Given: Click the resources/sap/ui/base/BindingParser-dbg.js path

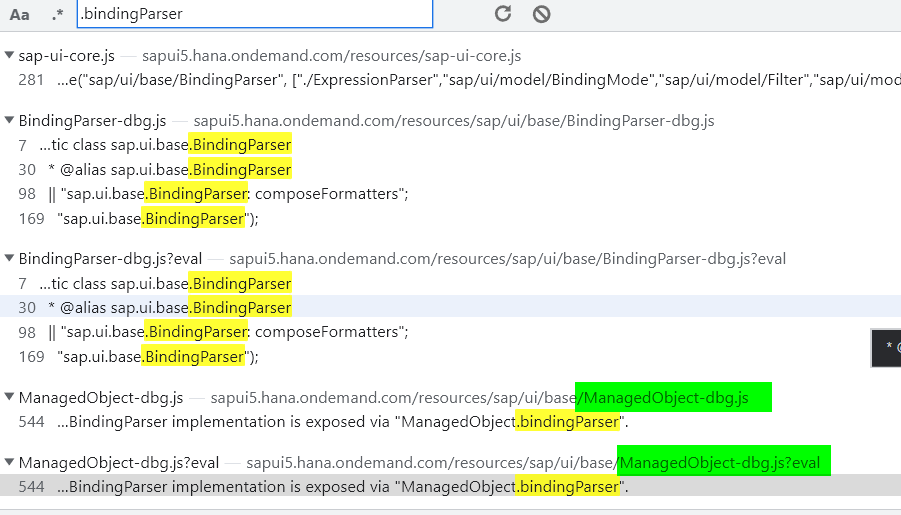Looking at the screenshot, I should [454, 121].
